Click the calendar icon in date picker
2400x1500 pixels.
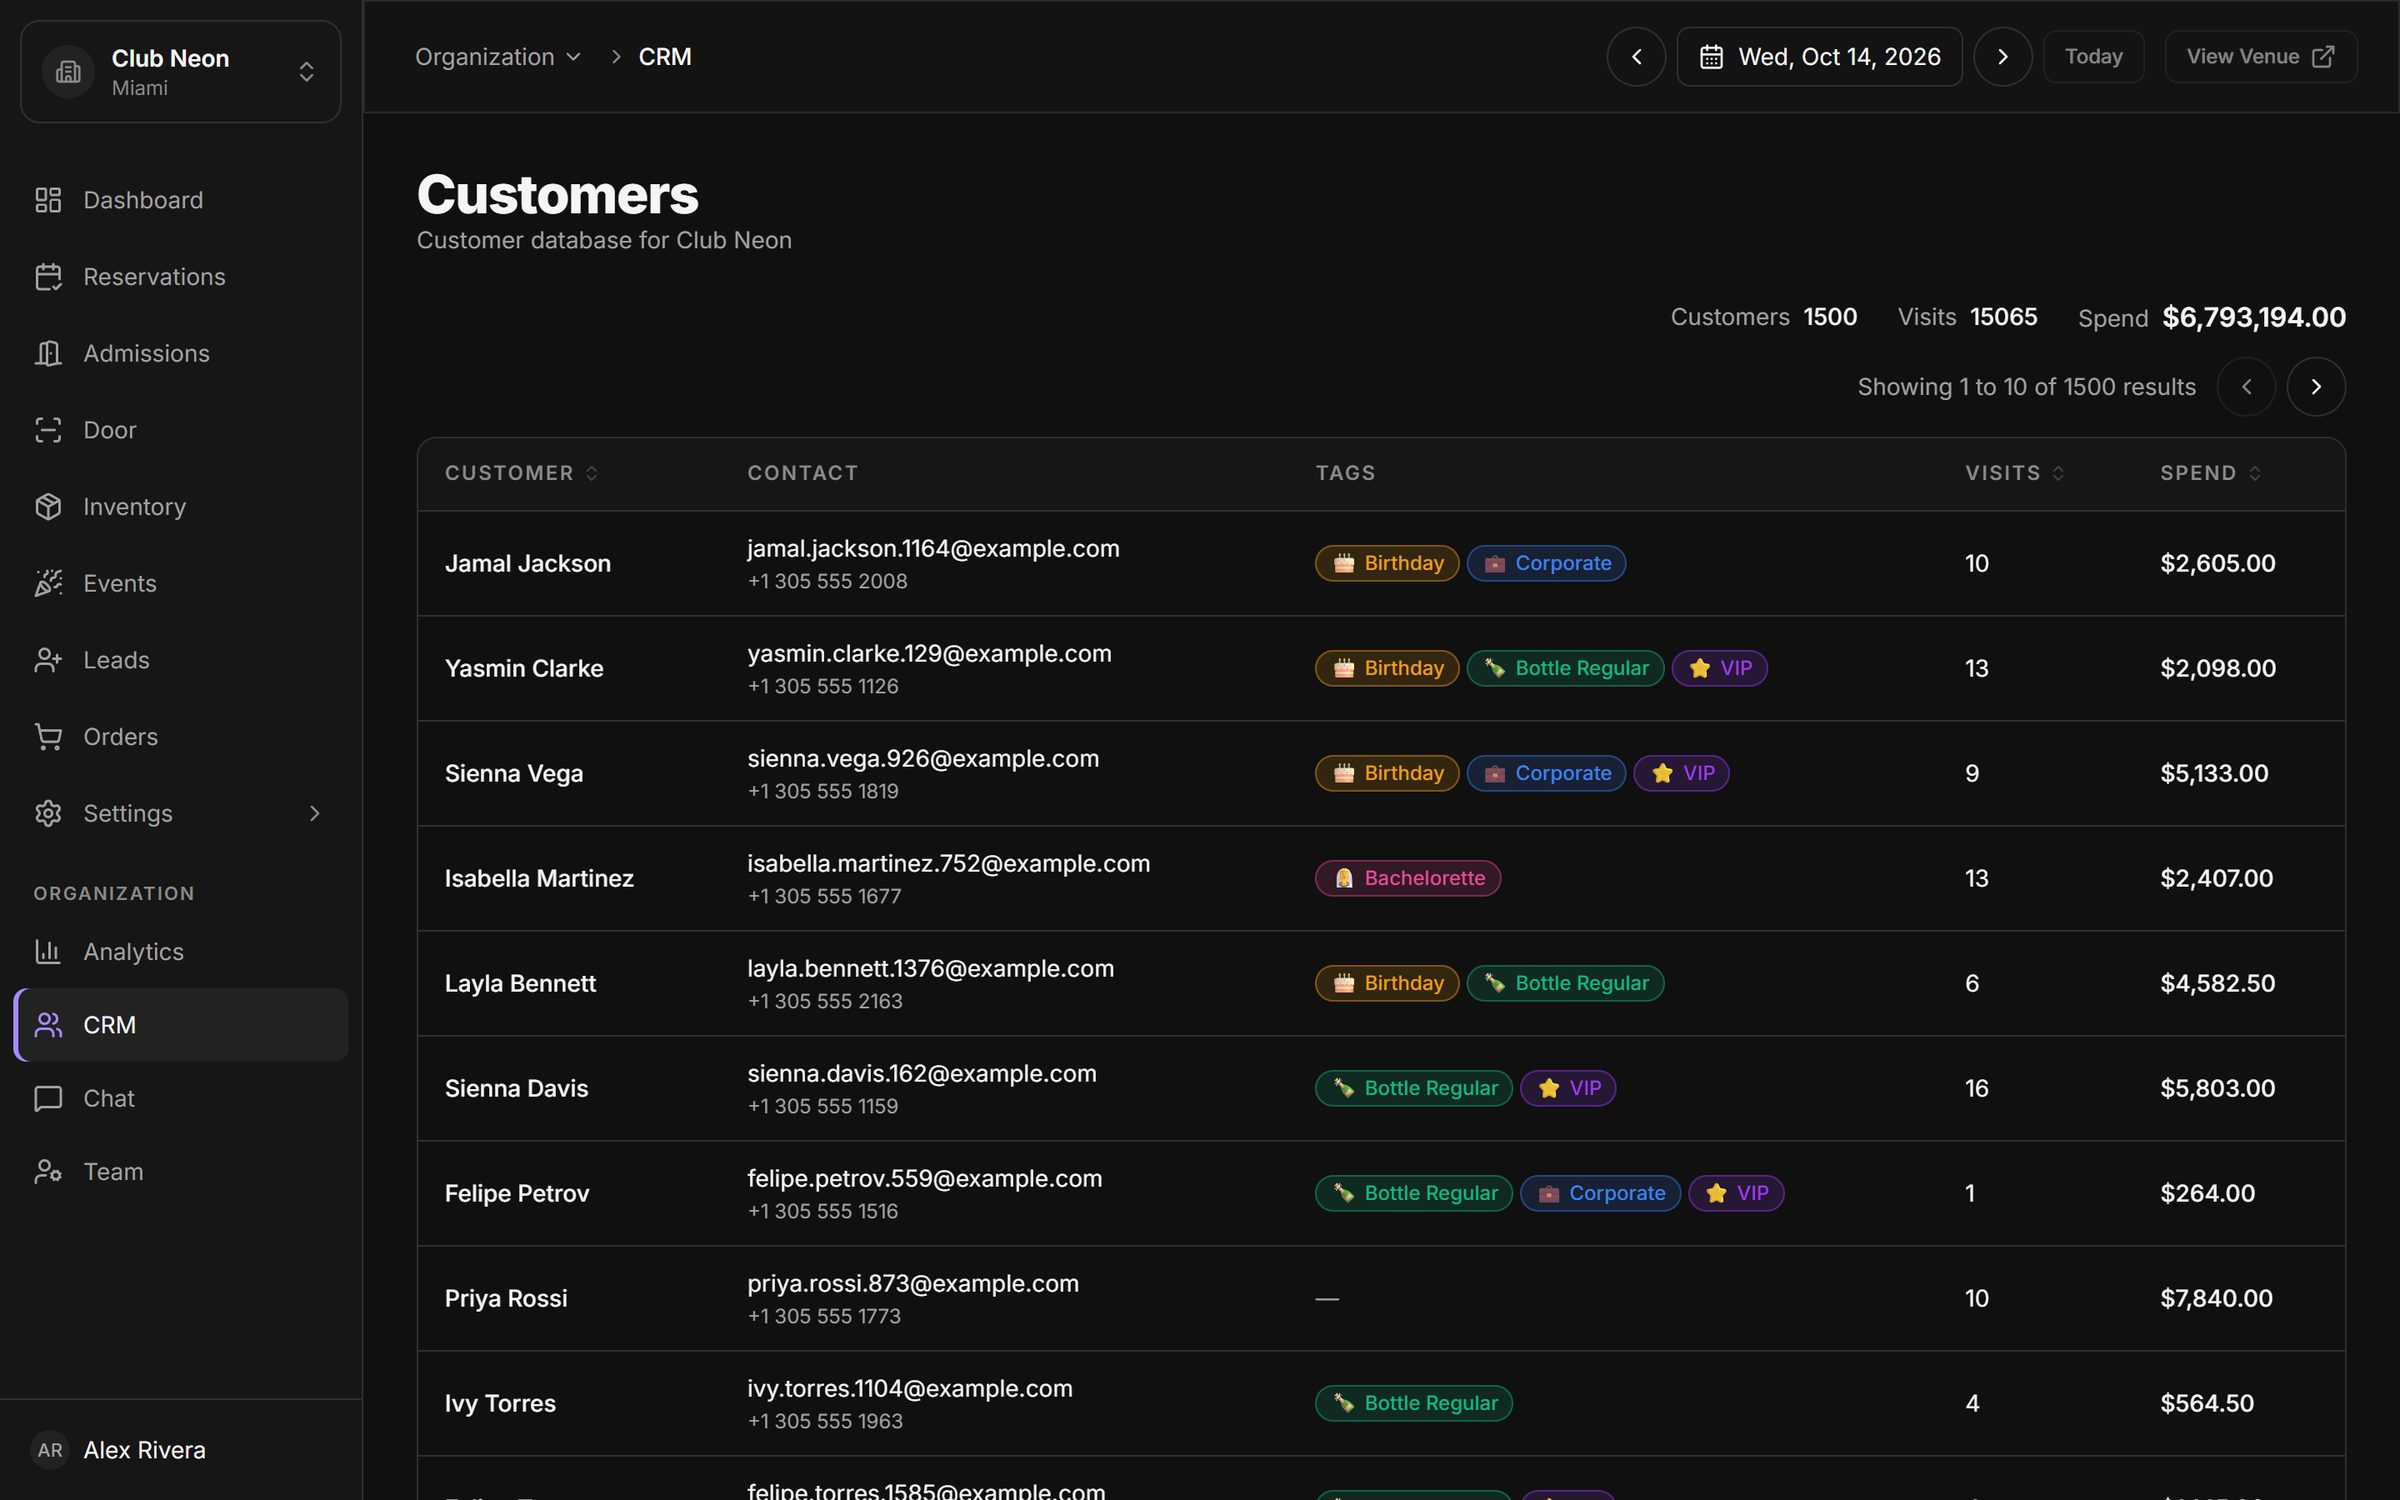(1711, 57)
